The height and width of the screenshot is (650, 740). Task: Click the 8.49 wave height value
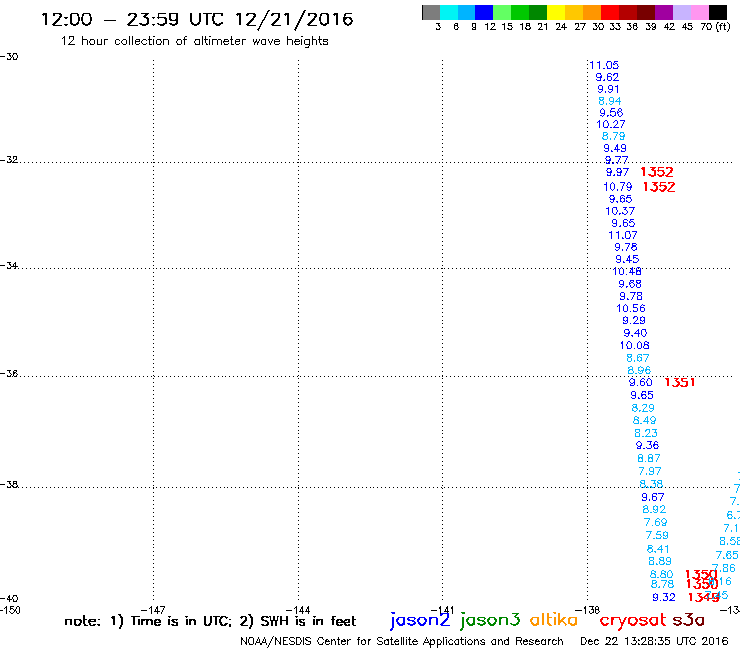[644, 420]
